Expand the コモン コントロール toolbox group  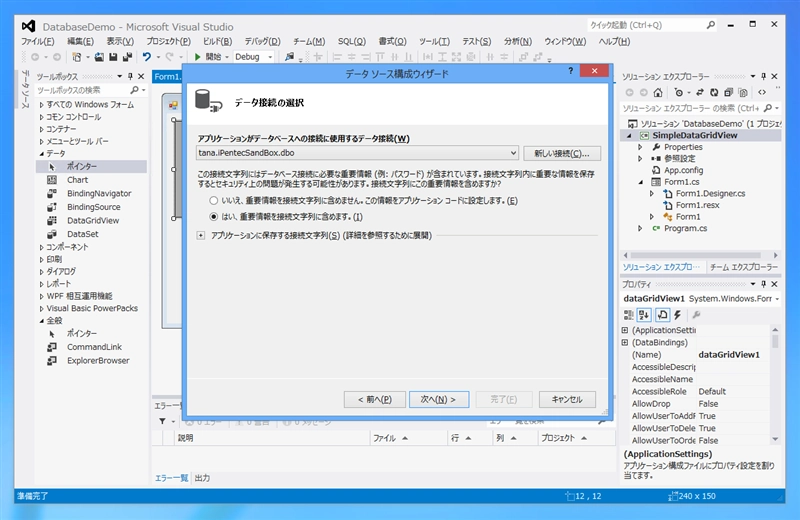(41, 117)
